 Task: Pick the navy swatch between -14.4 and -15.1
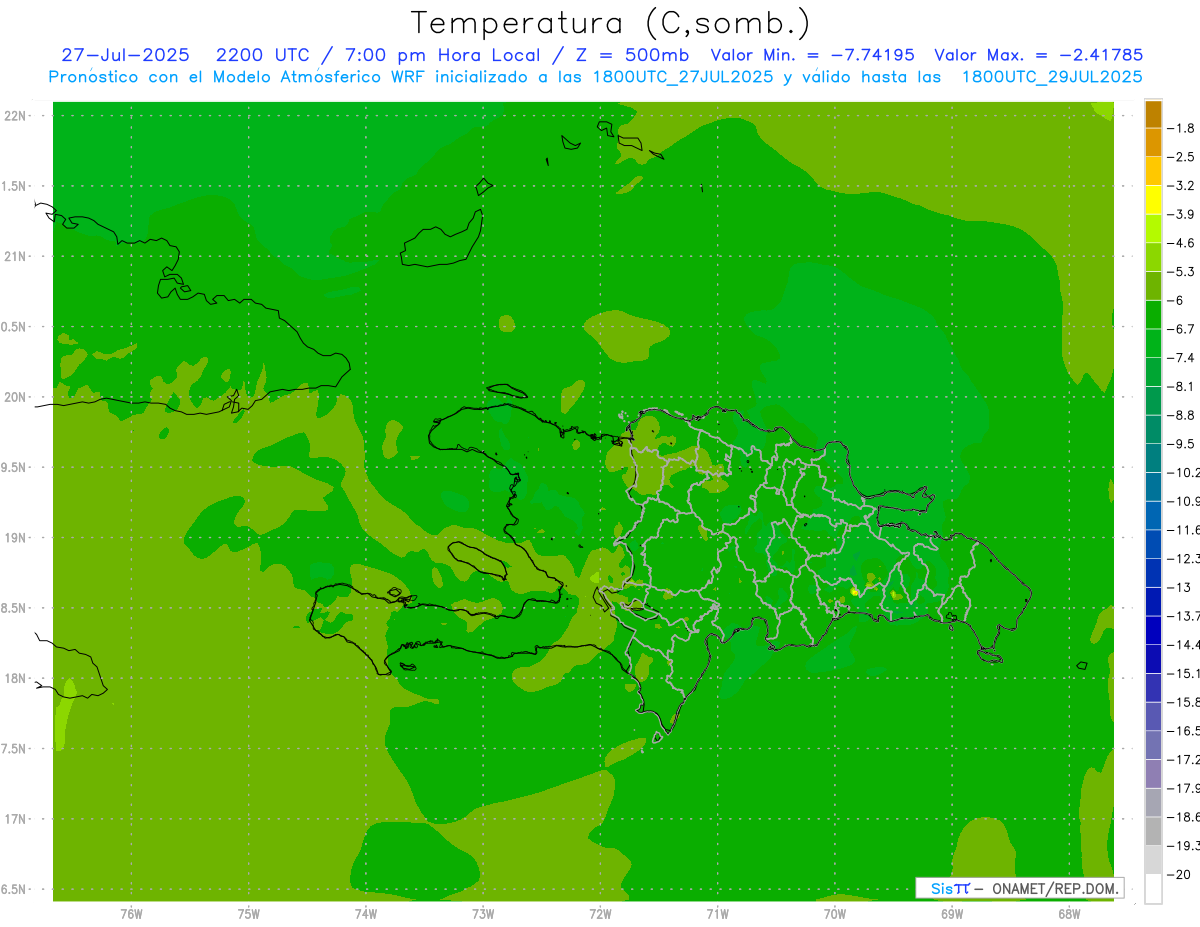coord(1153,659)
